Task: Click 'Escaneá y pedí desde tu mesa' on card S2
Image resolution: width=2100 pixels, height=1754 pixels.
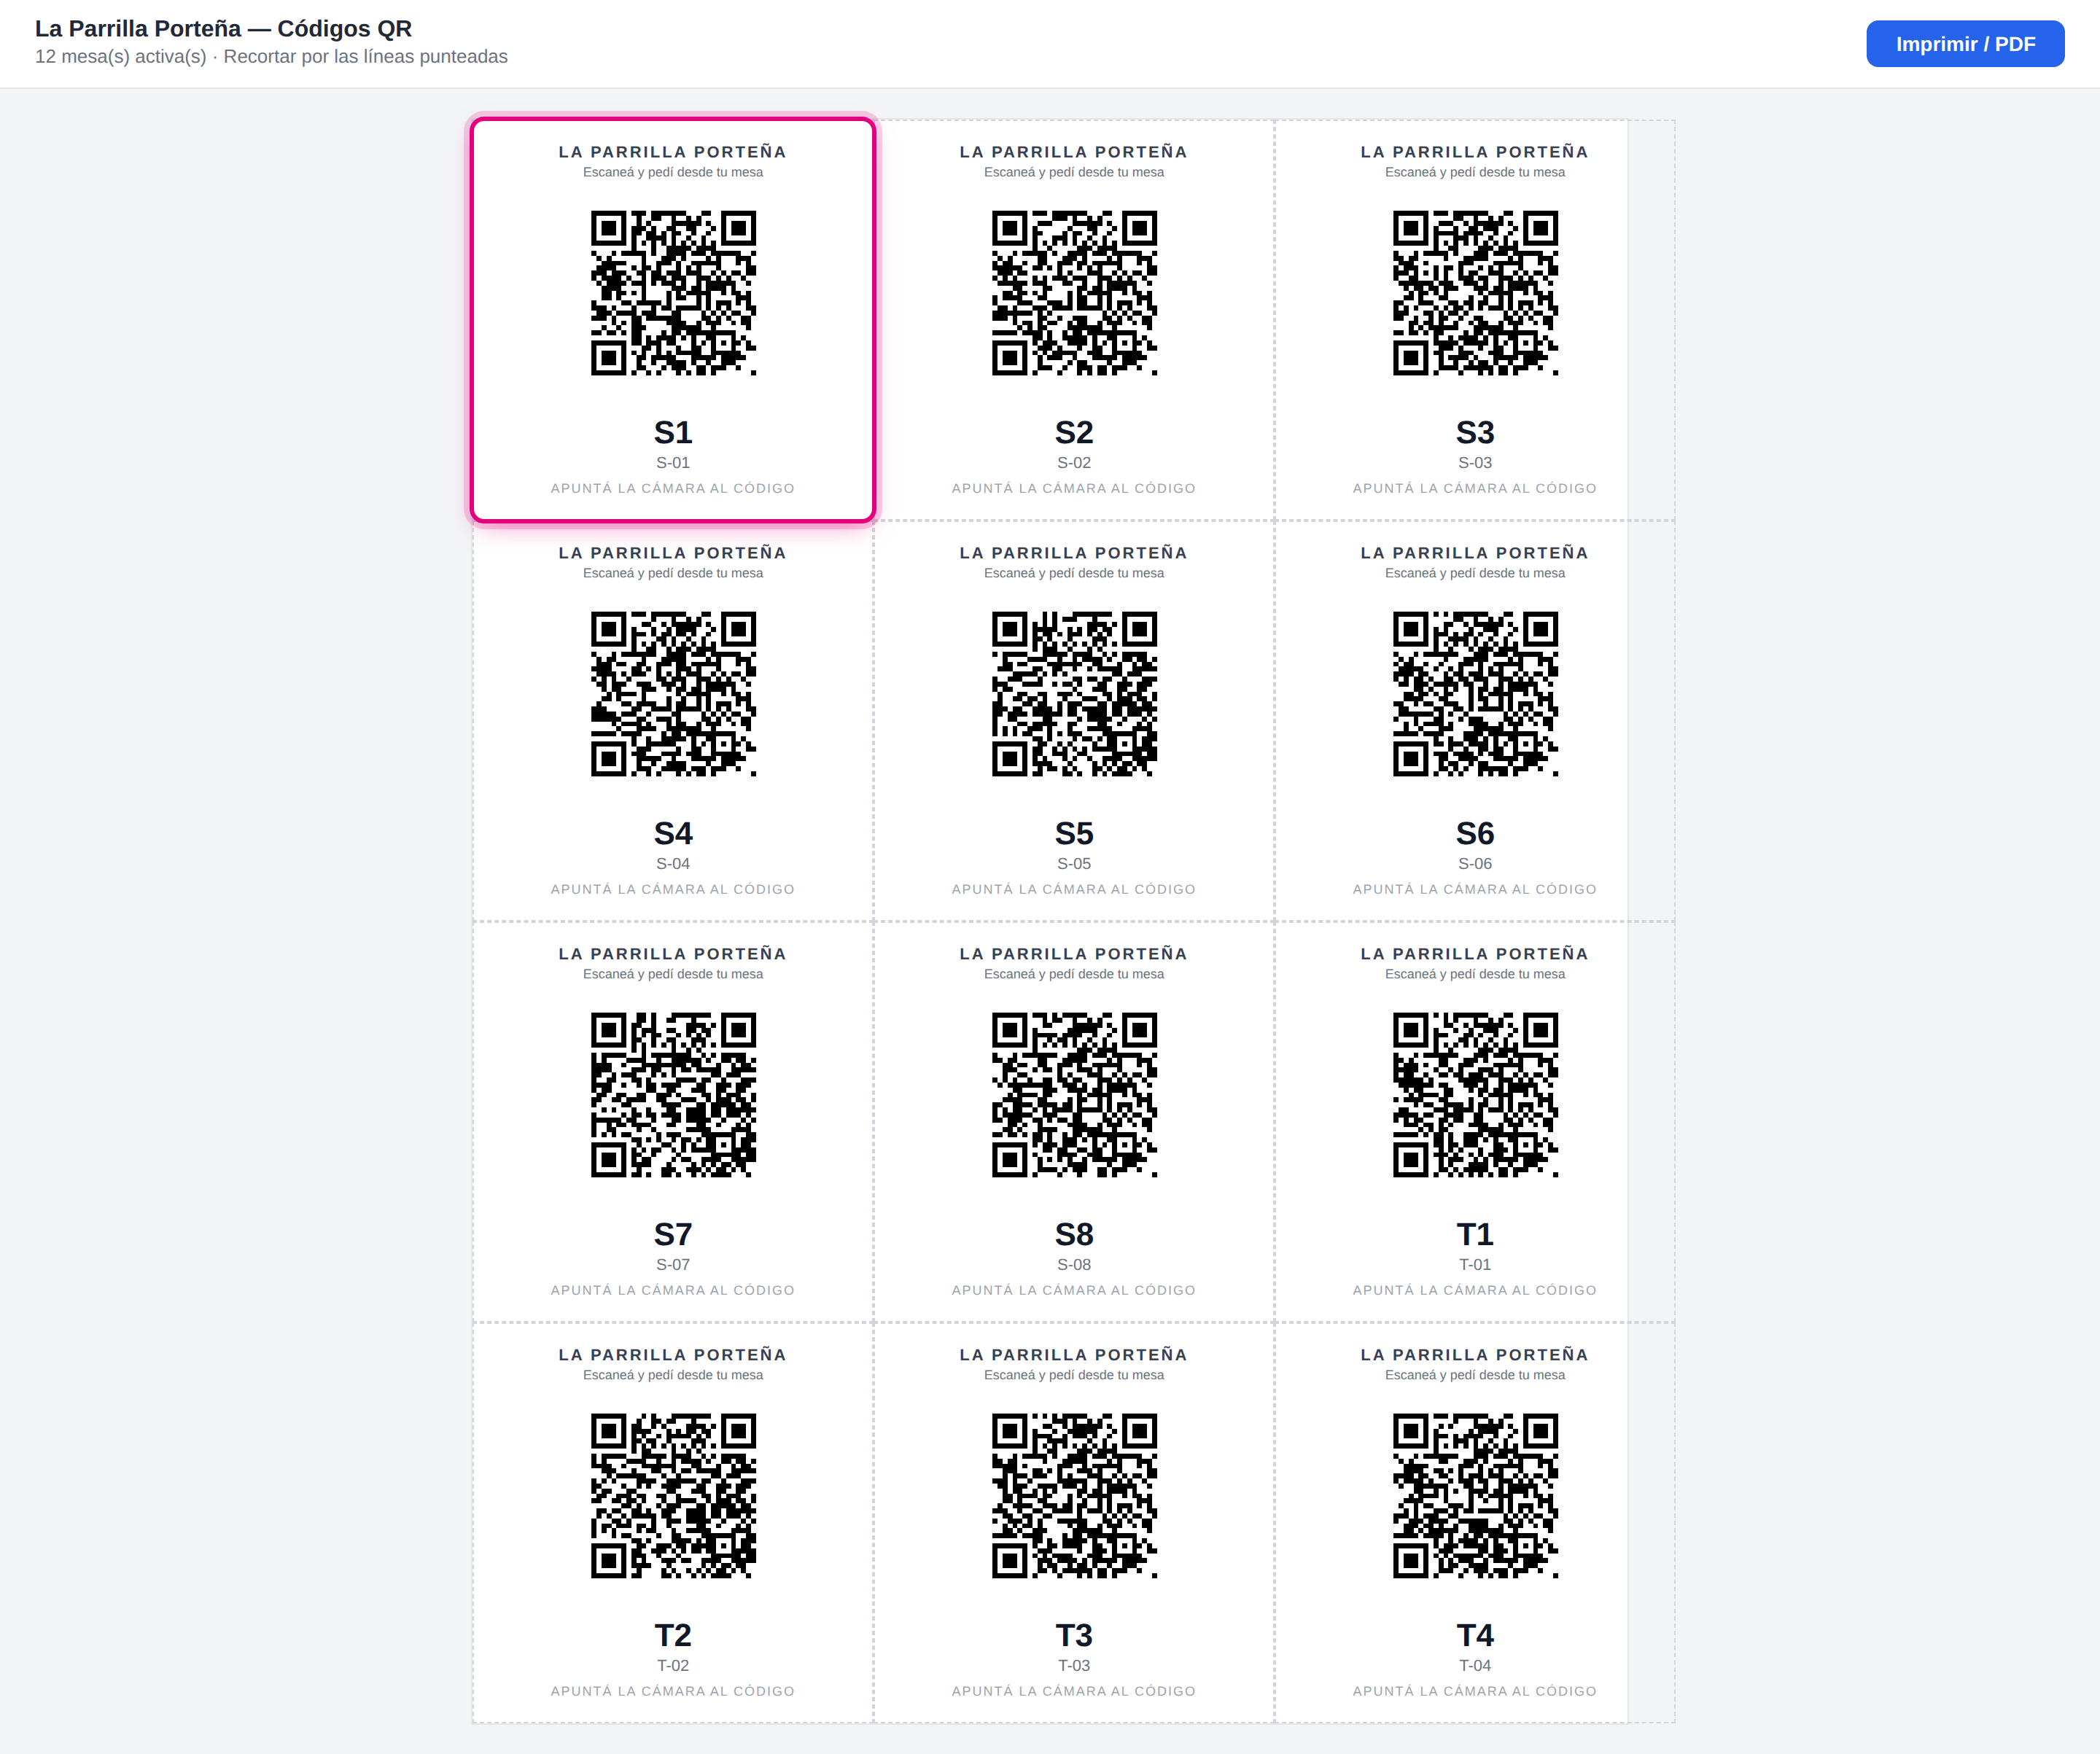Action: point(1074,172)
